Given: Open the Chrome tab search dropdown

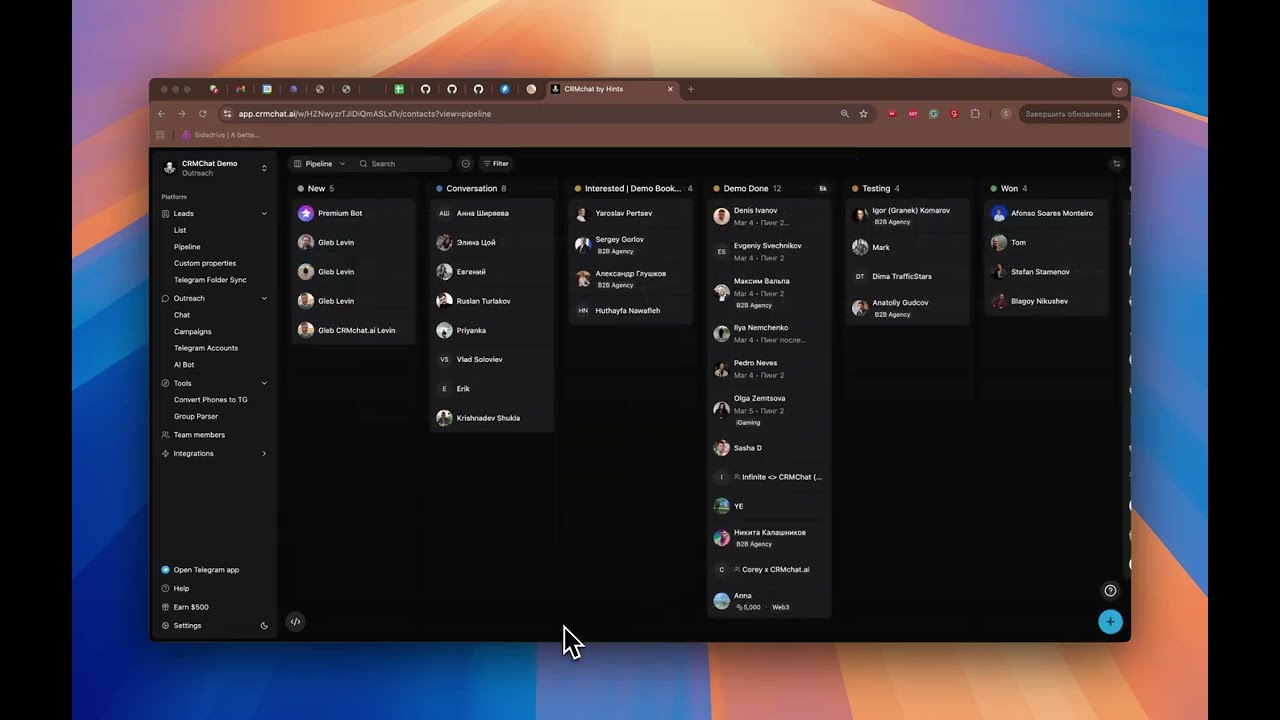Looking at the screenshot, I should (x=1120, y=89).
